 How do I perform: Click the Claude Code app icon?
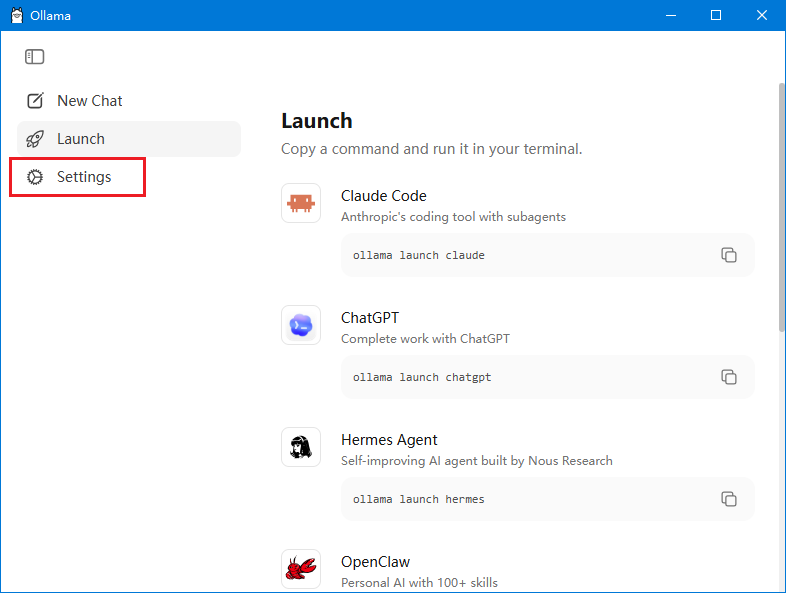tap(301, 203)
